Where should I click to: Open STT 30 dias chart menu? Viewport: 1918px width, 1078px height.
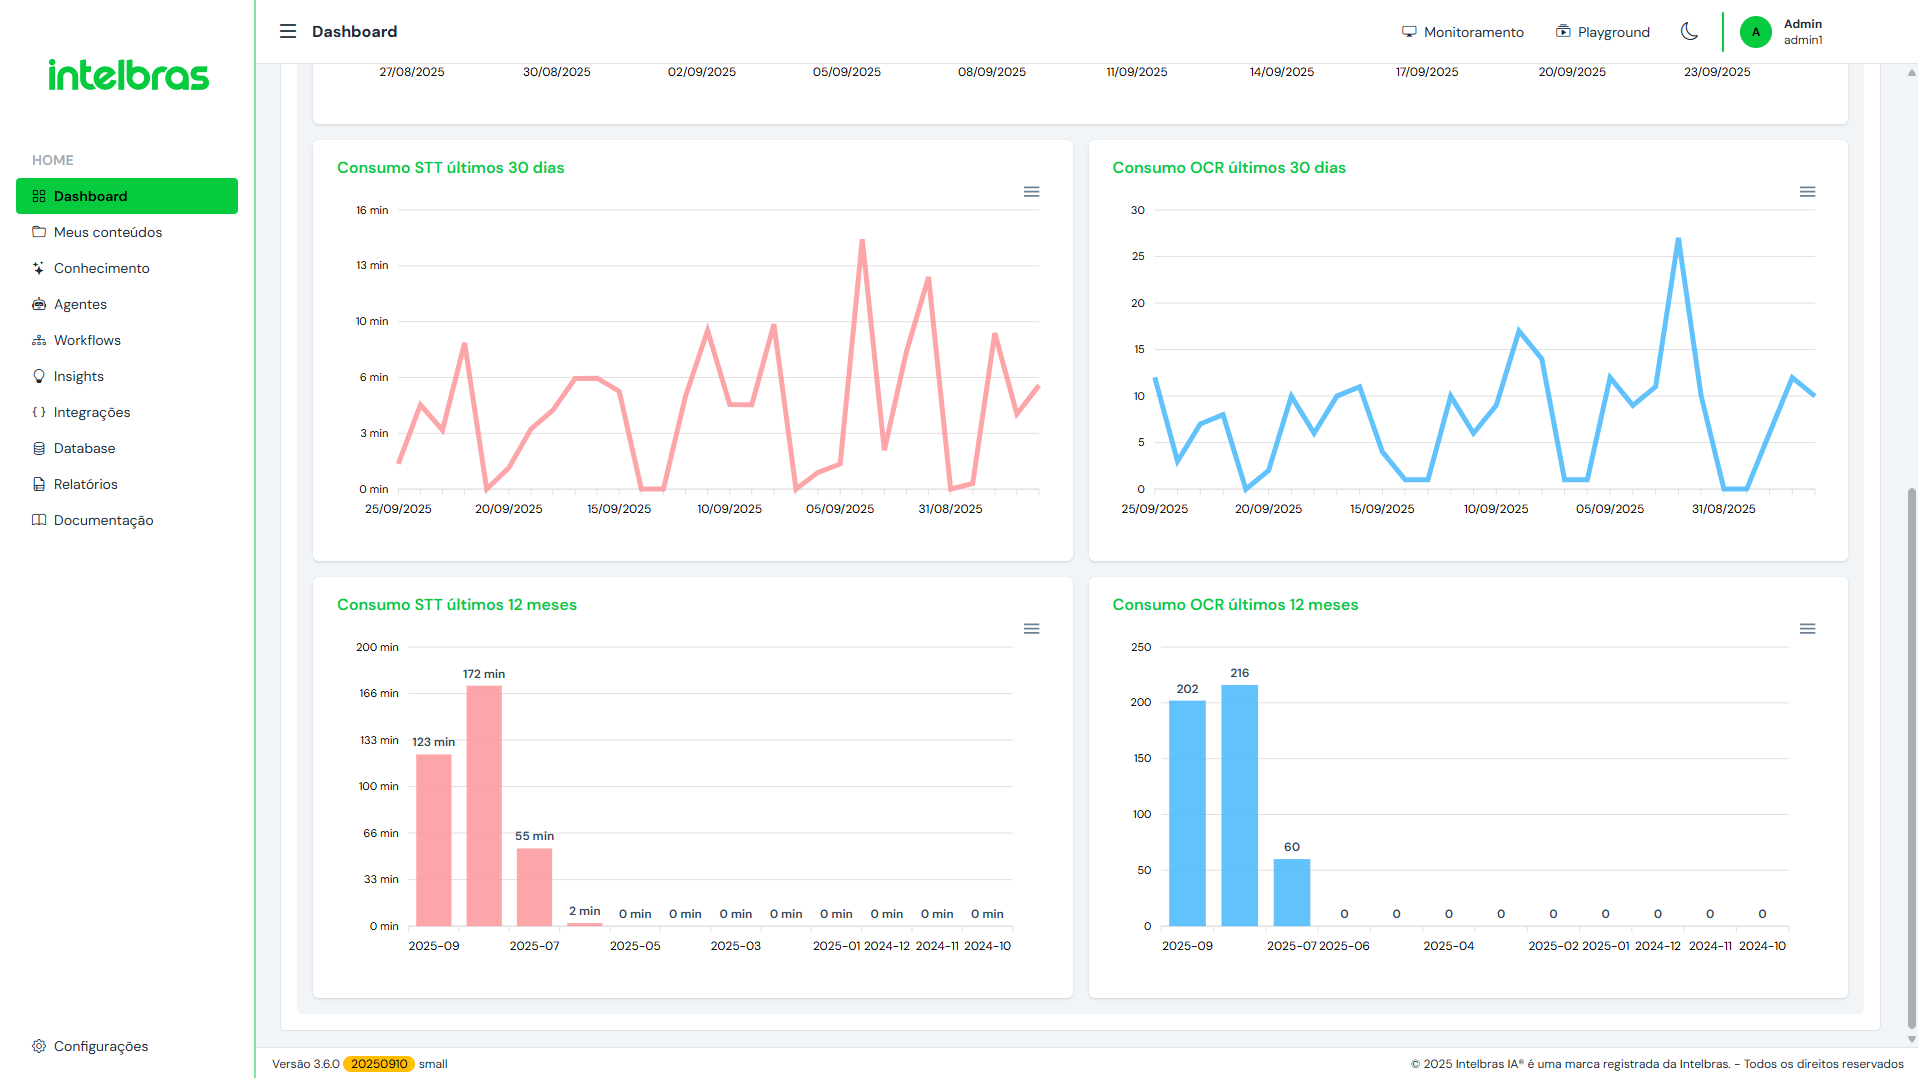click(1032, 192)
